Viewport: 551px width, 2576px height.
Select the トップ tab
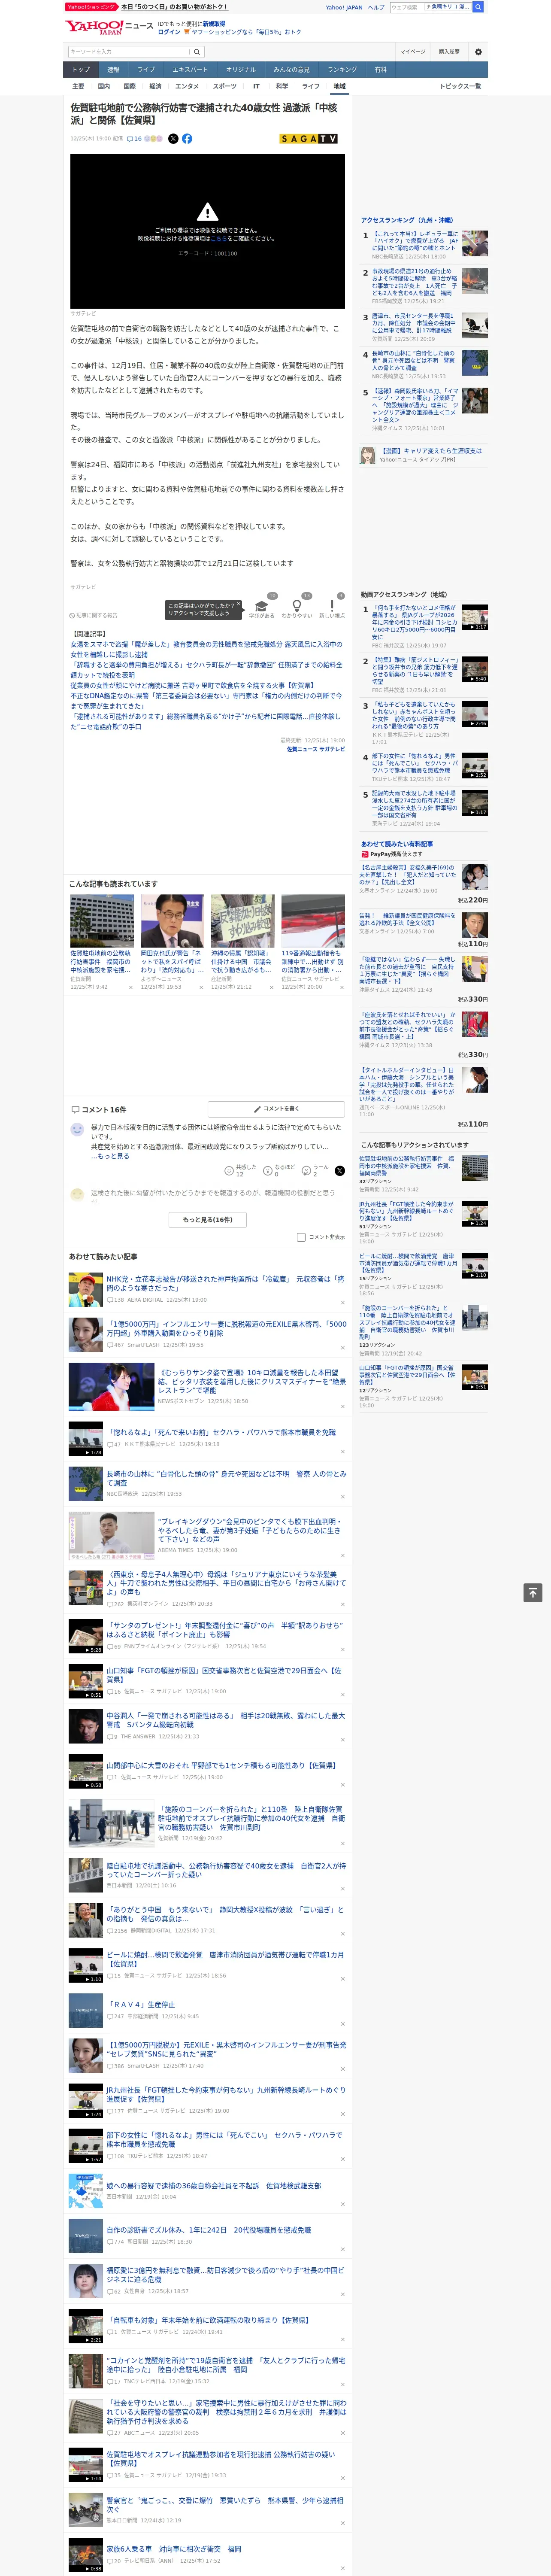coord(81,70)
